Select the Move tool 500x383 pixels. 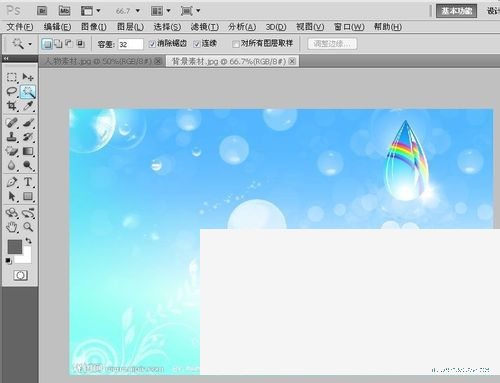pyautogui.click(x=28, y=77)
